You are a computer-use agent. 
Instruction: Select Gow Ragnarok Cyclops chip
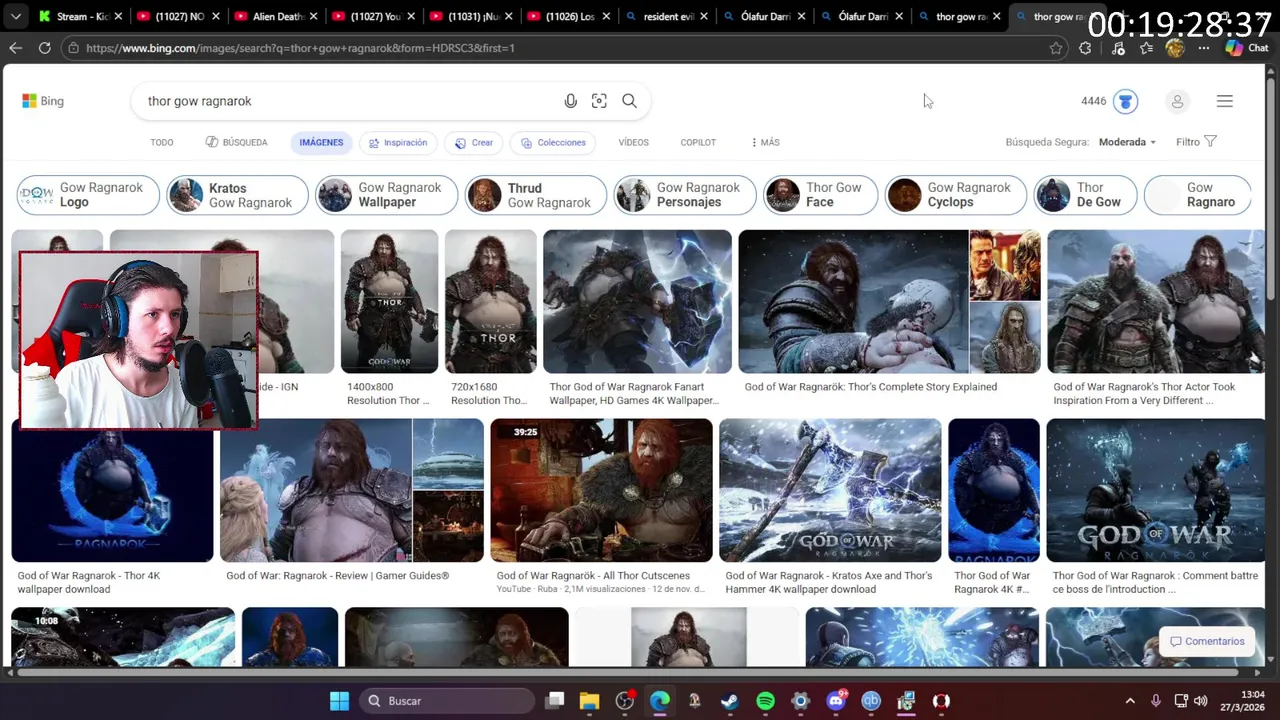click(955, 195)
